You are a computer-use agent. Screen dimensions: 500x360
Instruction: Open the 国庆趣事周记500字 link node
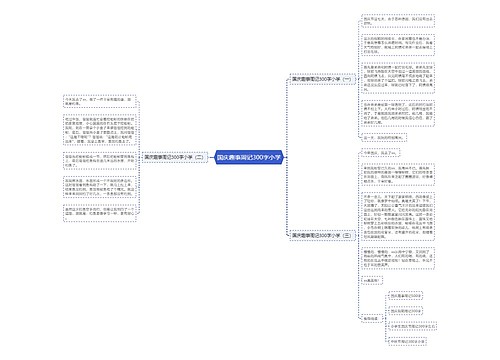pos(405,296)
